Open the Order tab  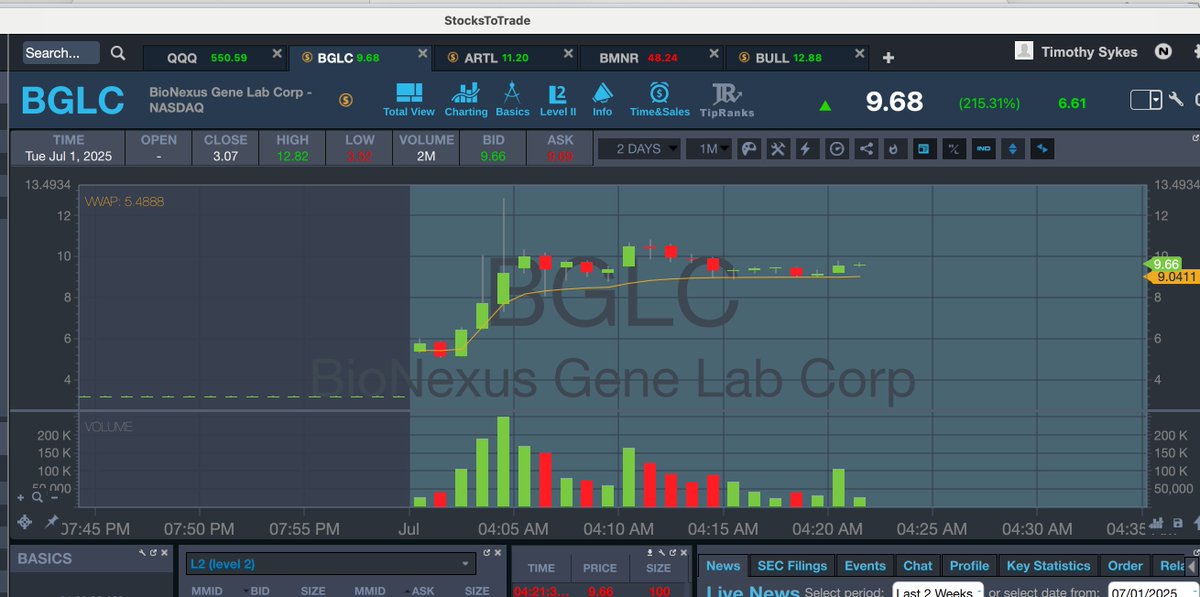coord(1125,565)
